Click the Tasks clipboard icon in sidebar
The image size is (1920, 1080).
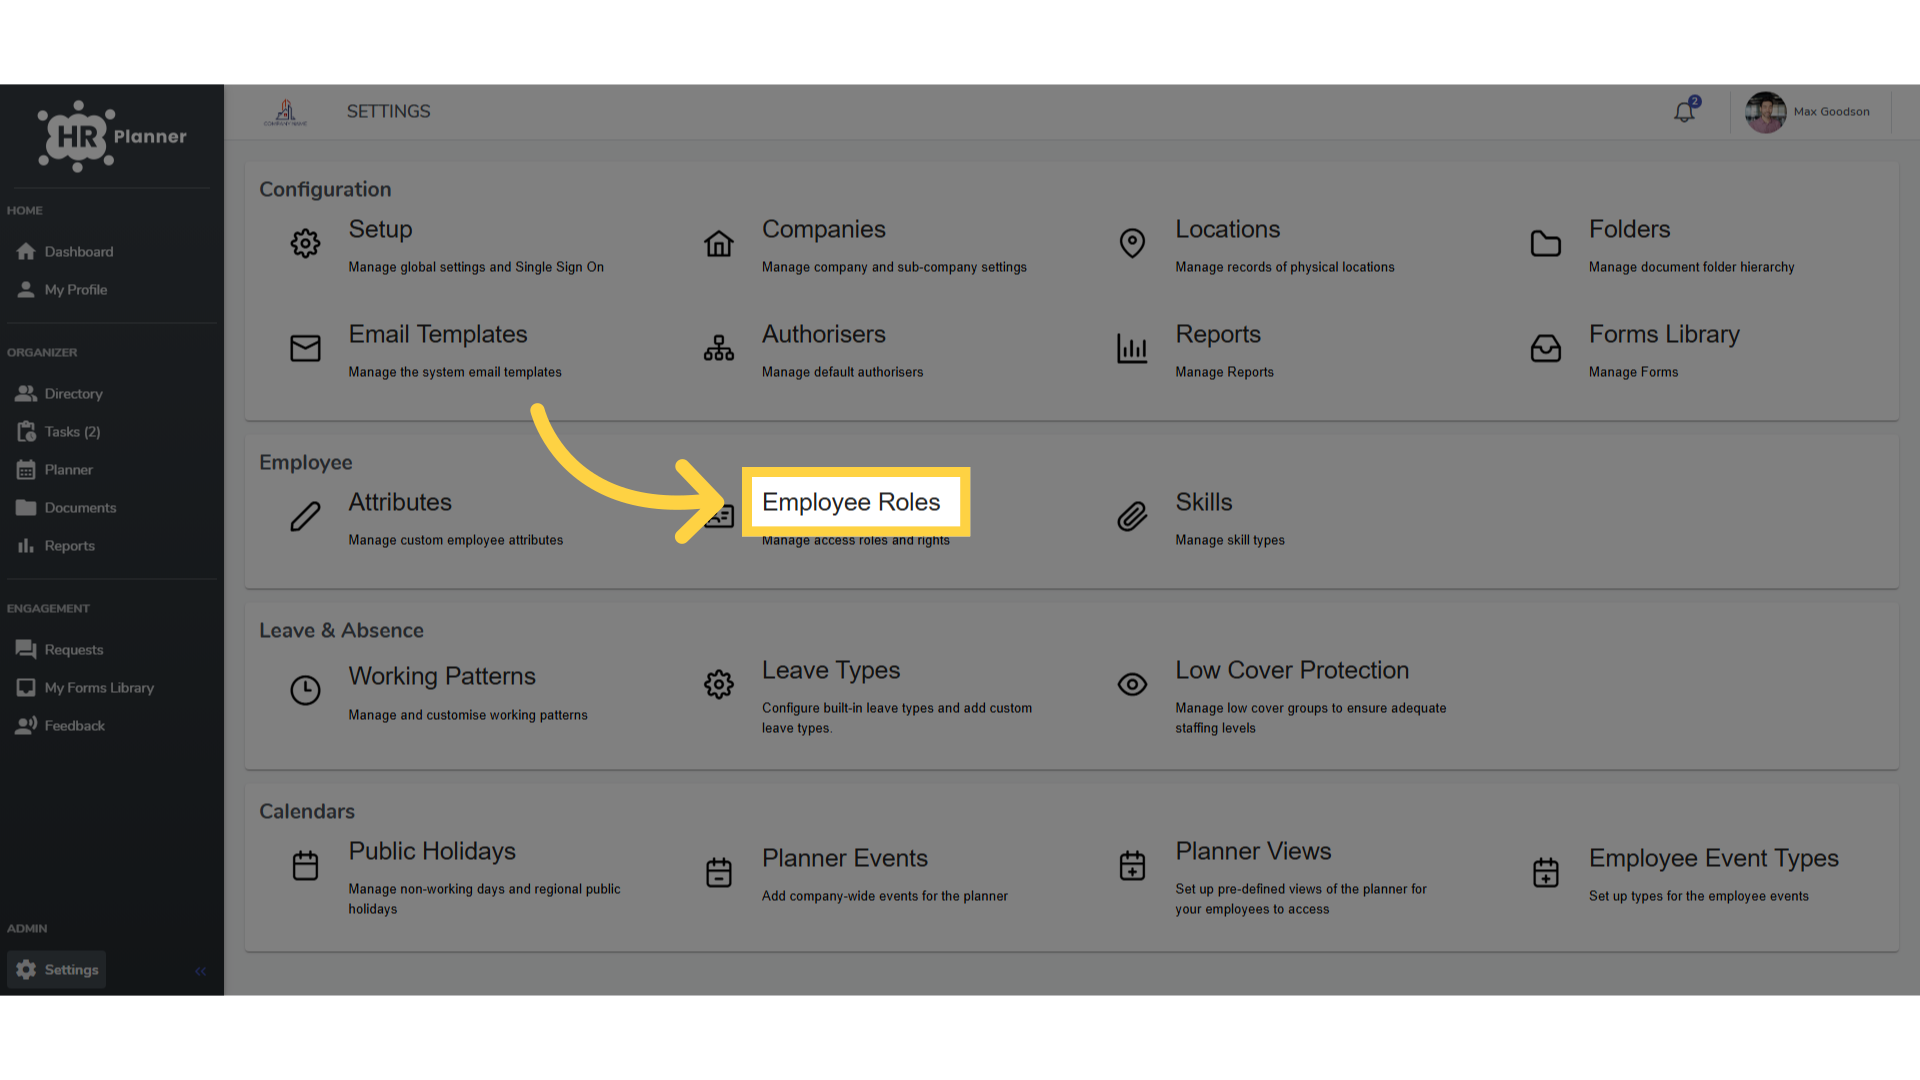tap(26, 431)
